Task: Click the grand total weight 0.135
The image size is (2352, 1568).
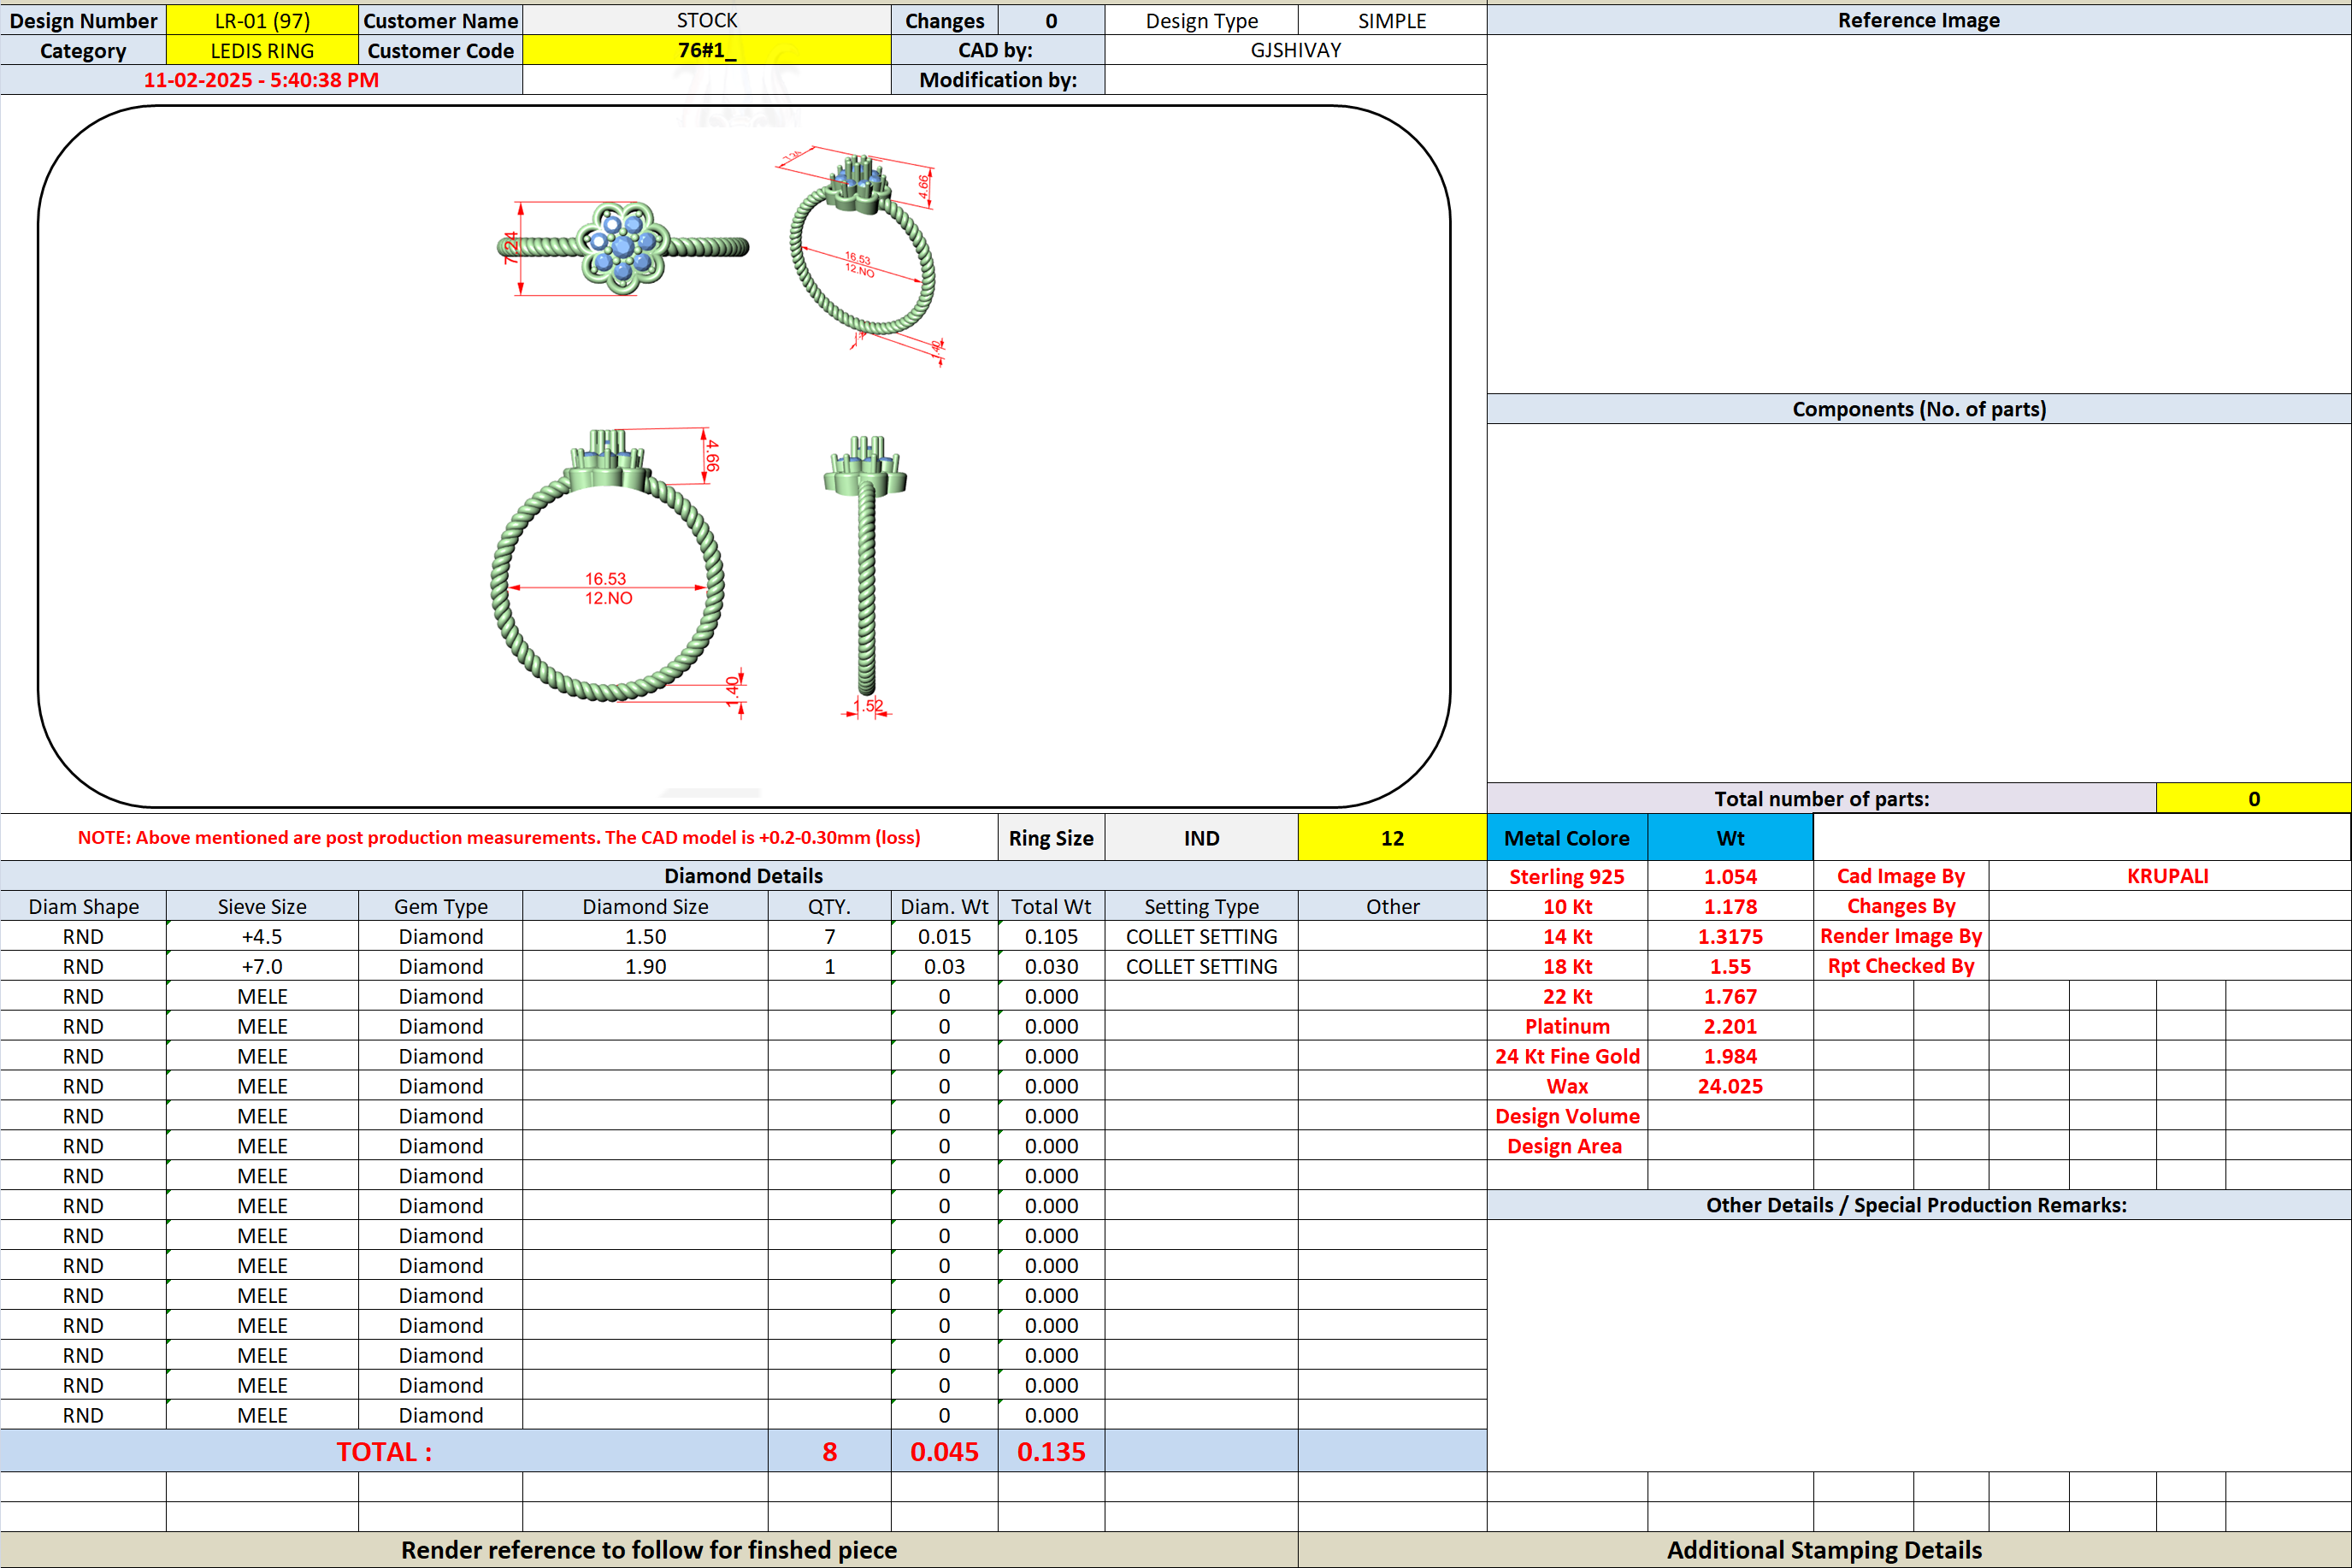Action: 1051,1451
